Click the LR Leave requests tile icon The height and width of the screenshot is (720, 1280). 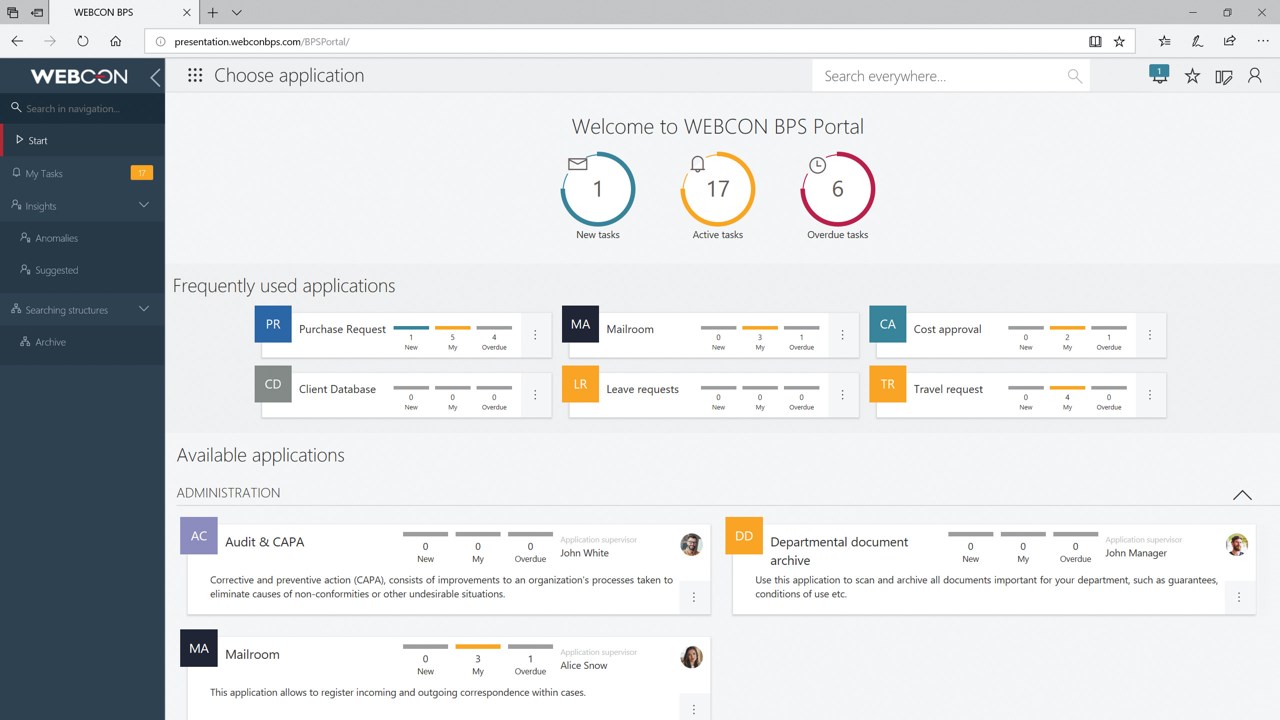click(580, 385)
